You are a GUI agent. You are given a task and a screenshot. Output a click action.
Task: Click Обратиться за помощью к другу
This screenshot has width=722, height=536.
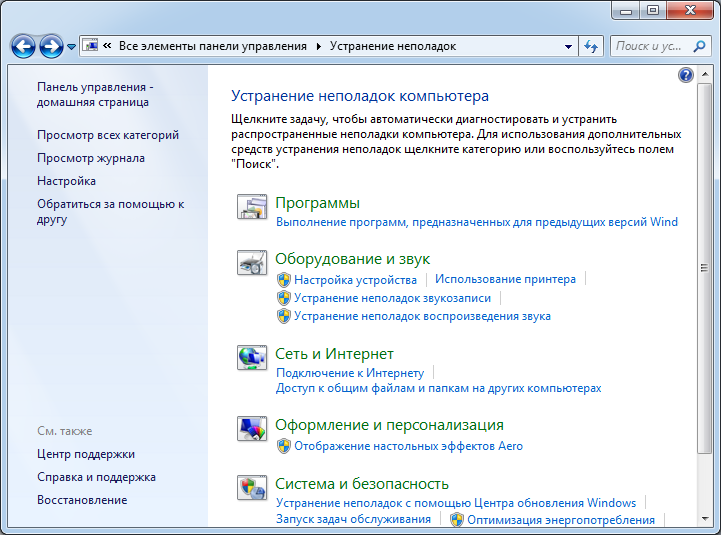tap(111, 211)
